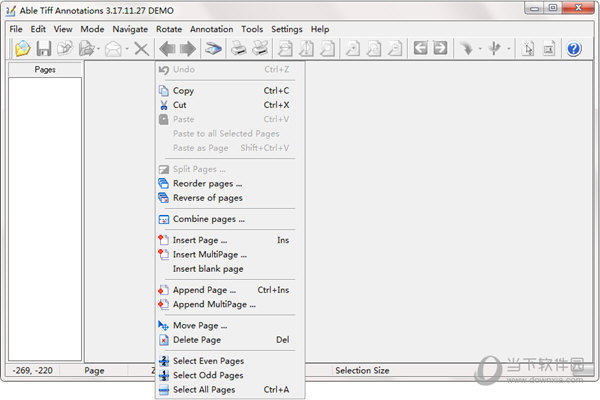Choose Append Page from the menu
600x400 pixels.
pyautogui.click(x=230, y=290)
